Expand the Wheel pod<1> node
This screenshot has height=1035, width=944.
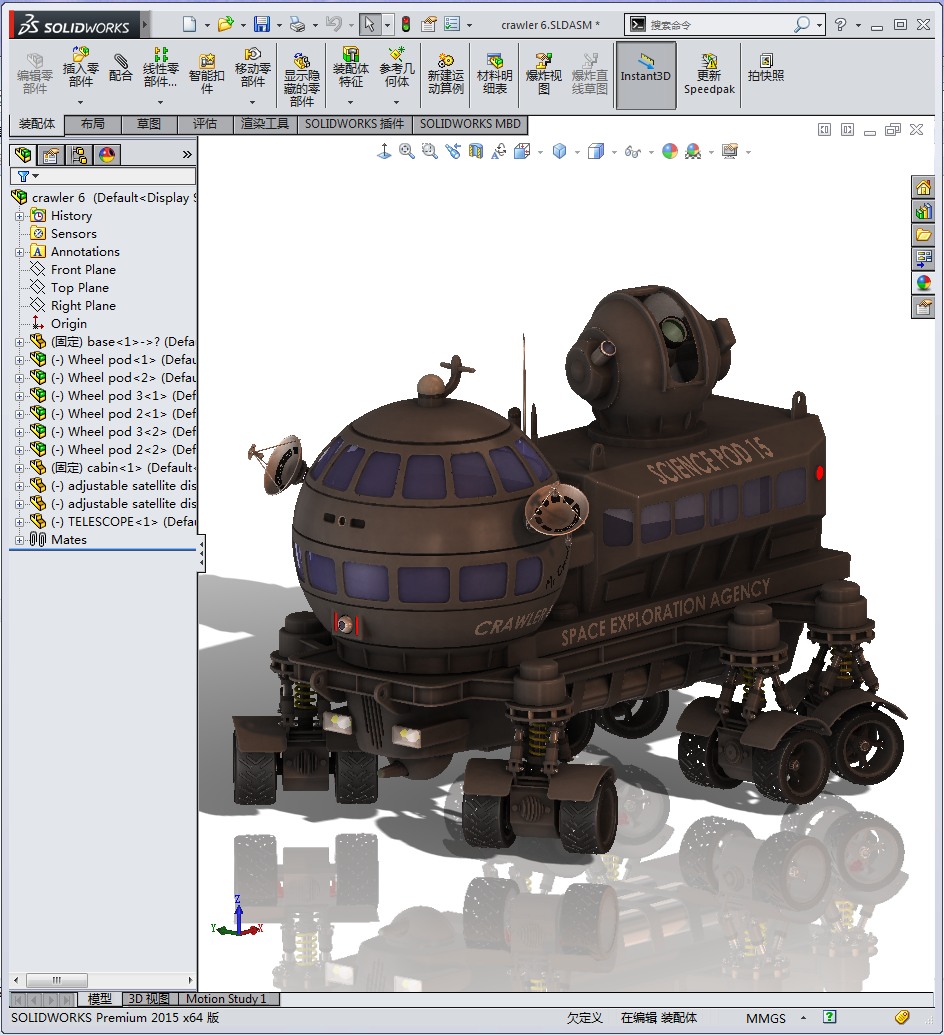pos(20,360)
